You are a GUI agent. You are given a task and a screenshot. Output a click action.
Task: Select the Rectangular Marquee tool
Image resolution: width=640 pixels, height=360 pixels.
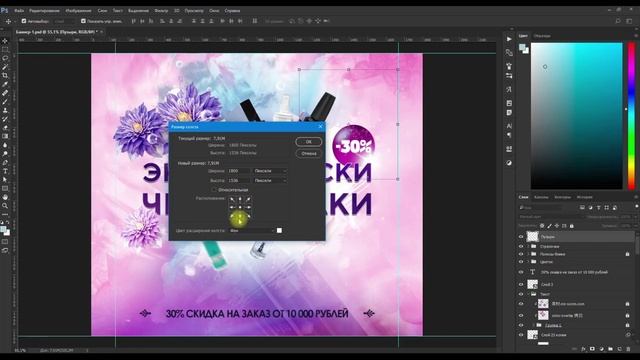click(x=5, y=49)
